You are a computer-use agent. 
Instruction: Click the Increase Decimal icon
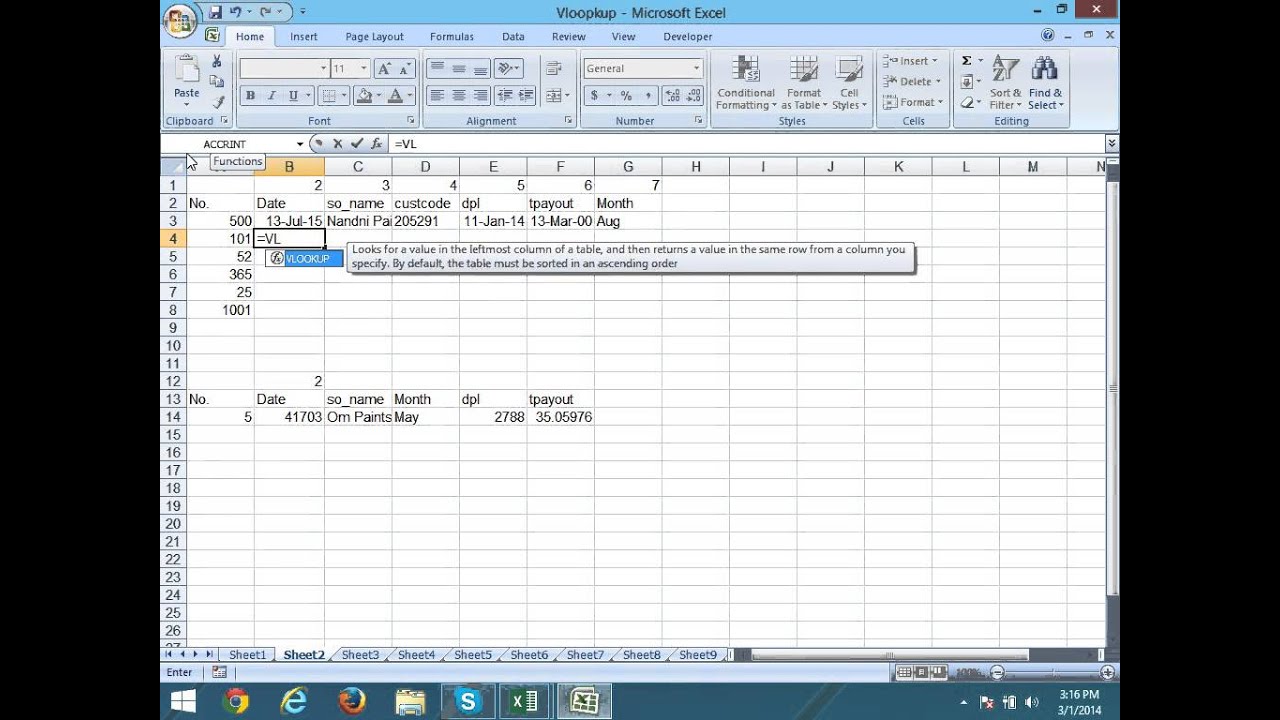point(671,96)
